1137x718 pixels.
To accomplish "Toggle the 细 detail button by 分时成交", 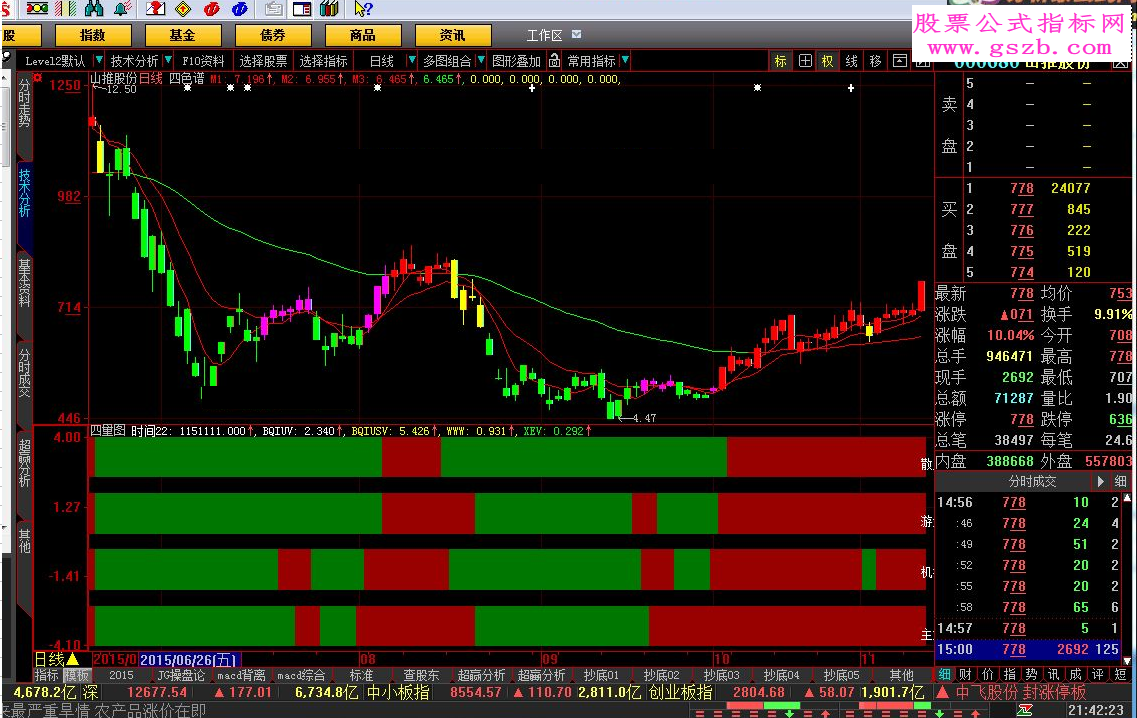I will pyautogui.click(x=1120, y=481).
